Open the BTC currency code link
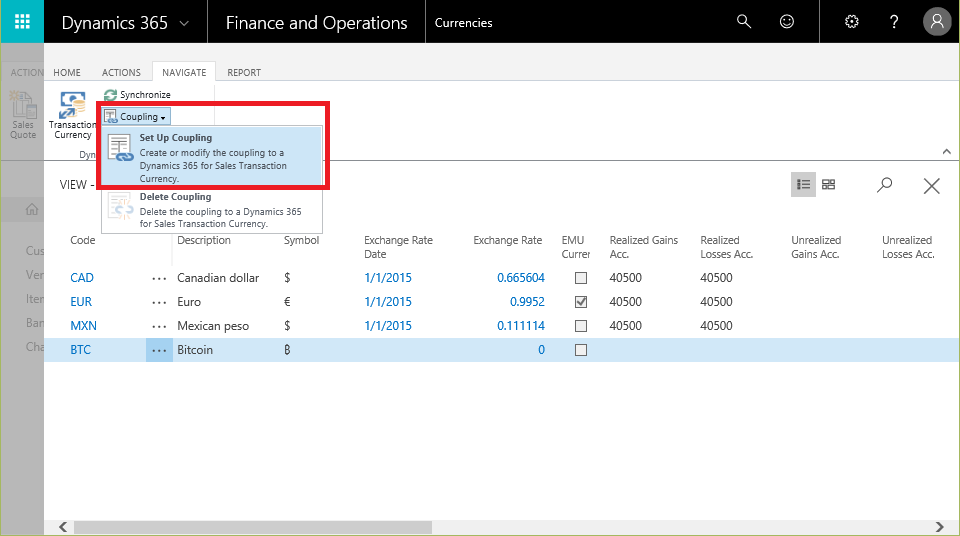The width and height of the screenshot is (960, 536). tap(80, 350)
